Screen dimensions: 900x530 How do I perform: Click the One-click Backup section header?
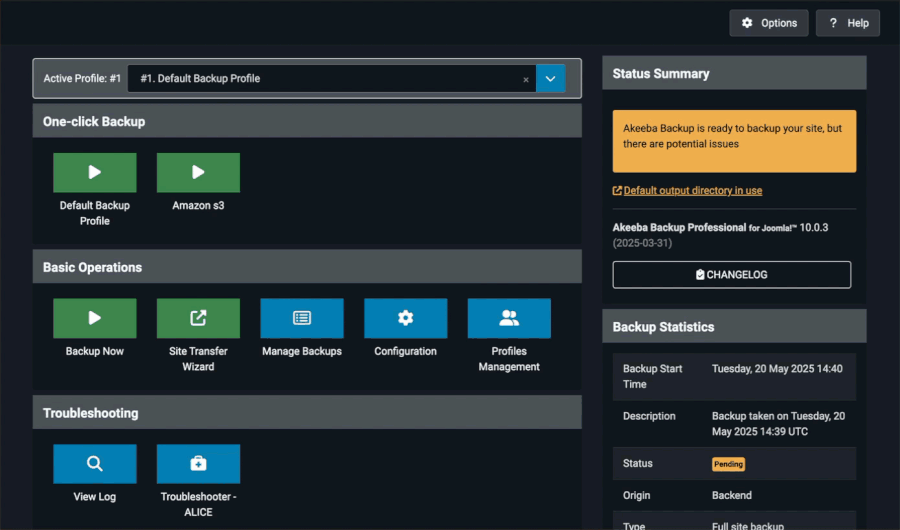click(307, 121)
